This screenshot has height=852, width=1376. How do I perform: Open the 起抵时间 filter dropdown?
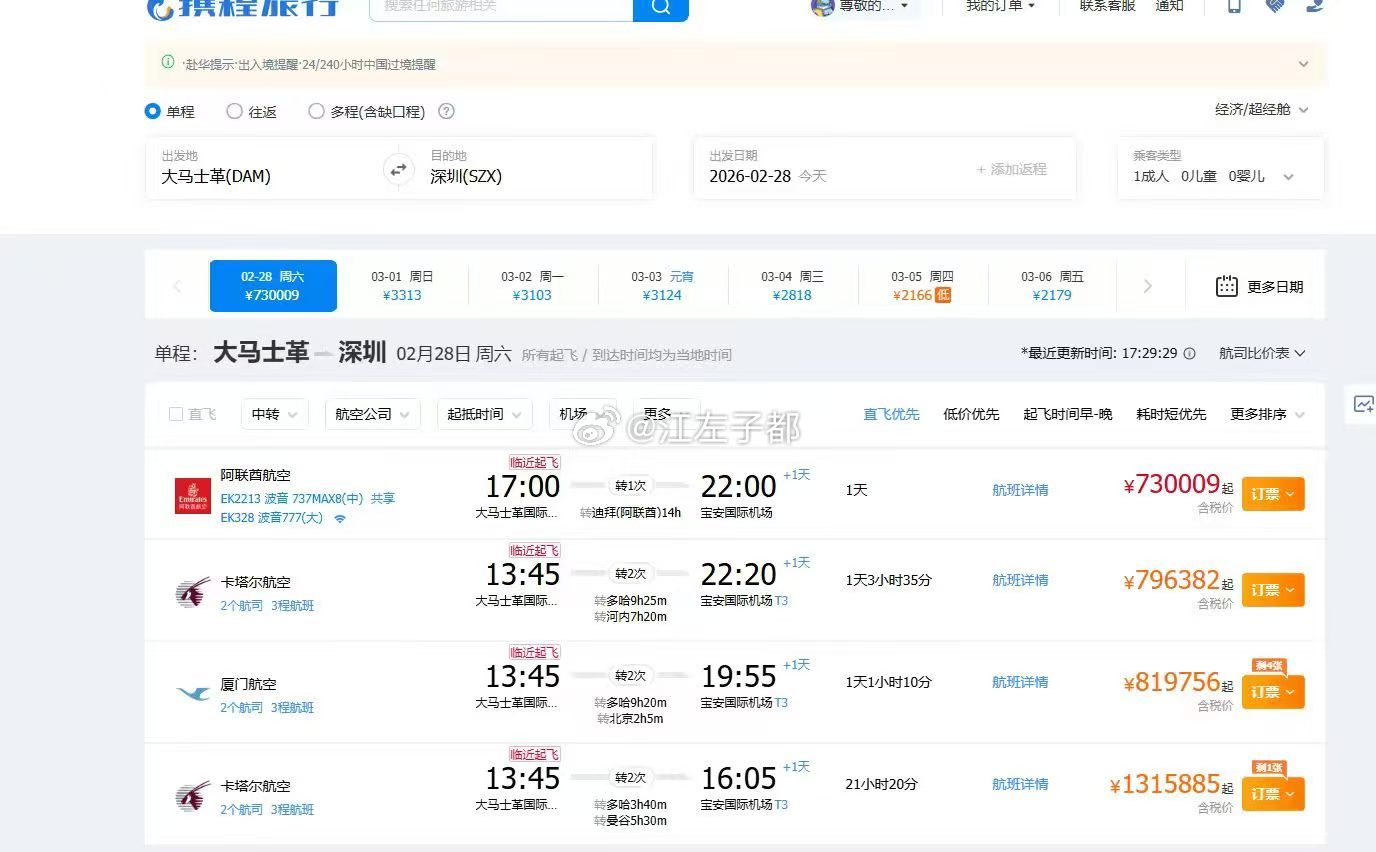pos(485,414)
